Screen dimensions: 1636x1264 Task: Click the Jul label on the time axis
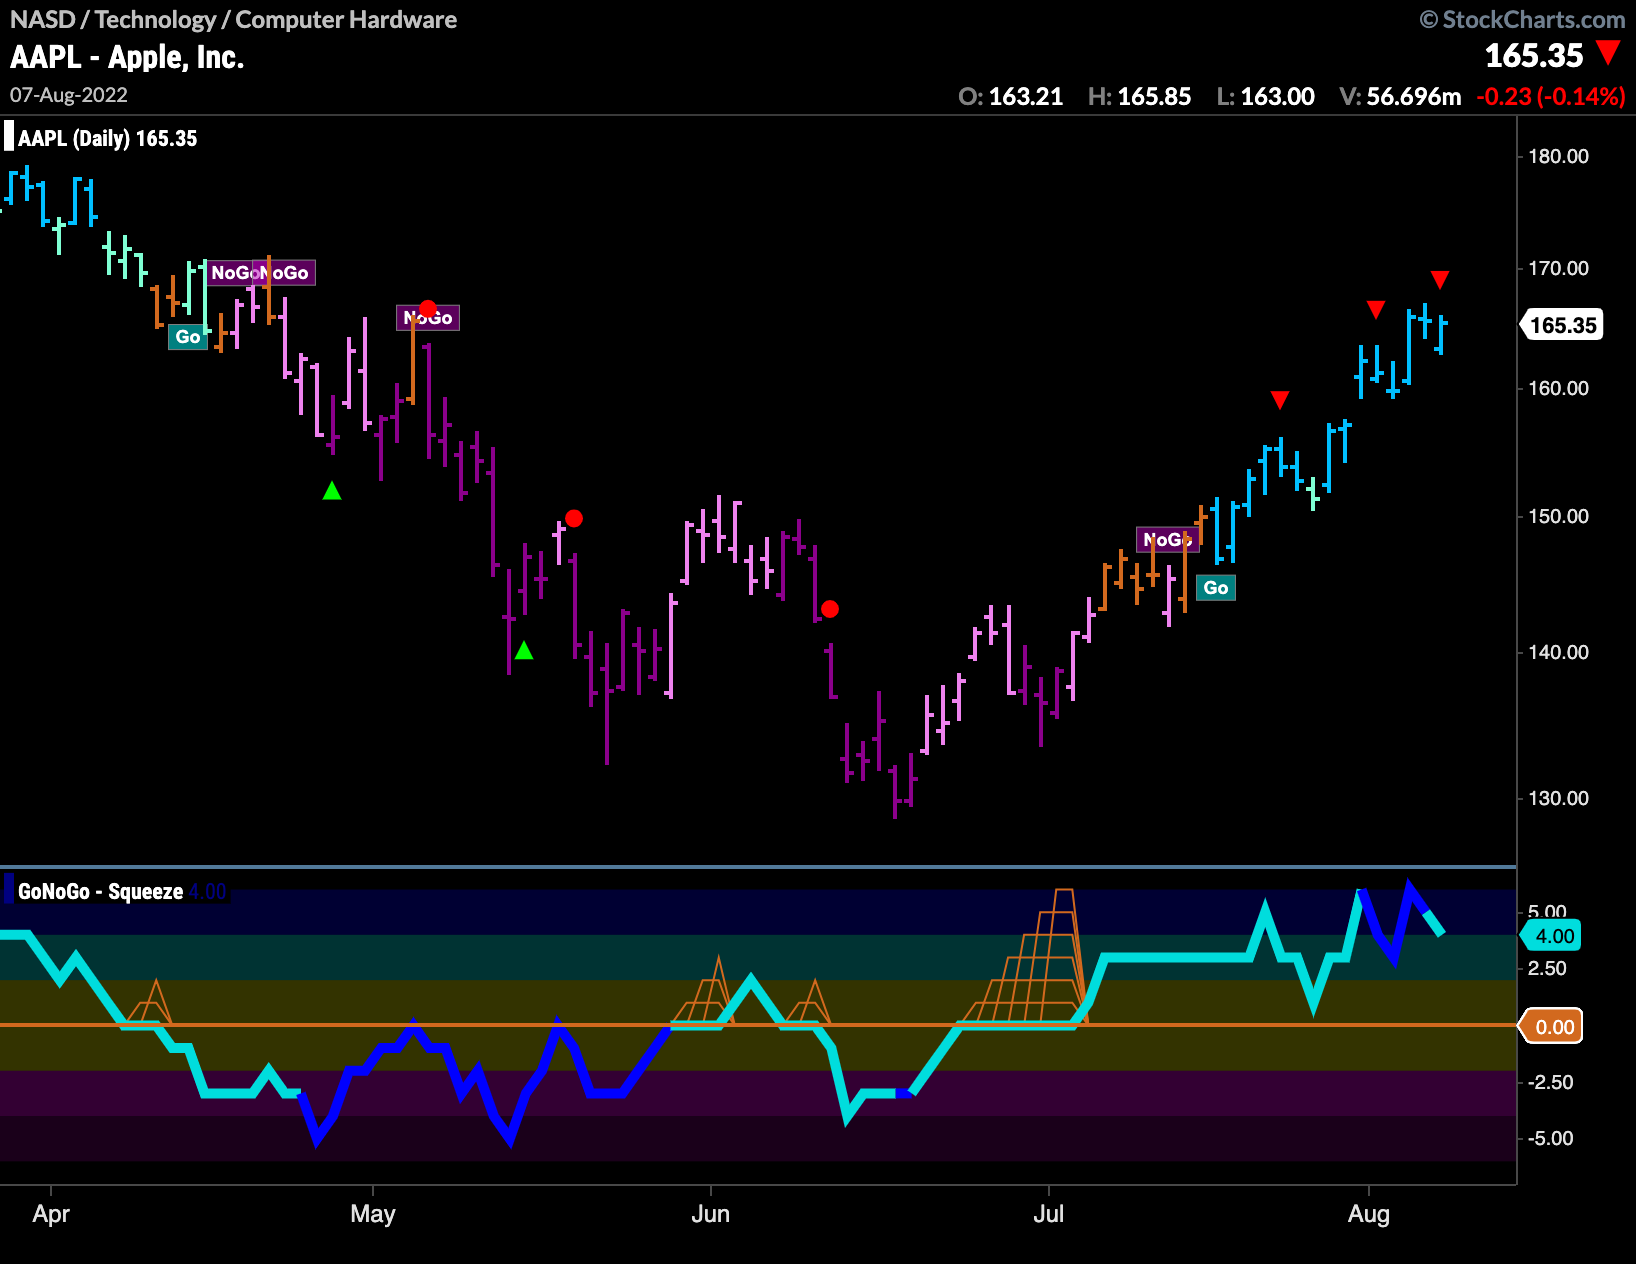[x=1048, y=1214]
